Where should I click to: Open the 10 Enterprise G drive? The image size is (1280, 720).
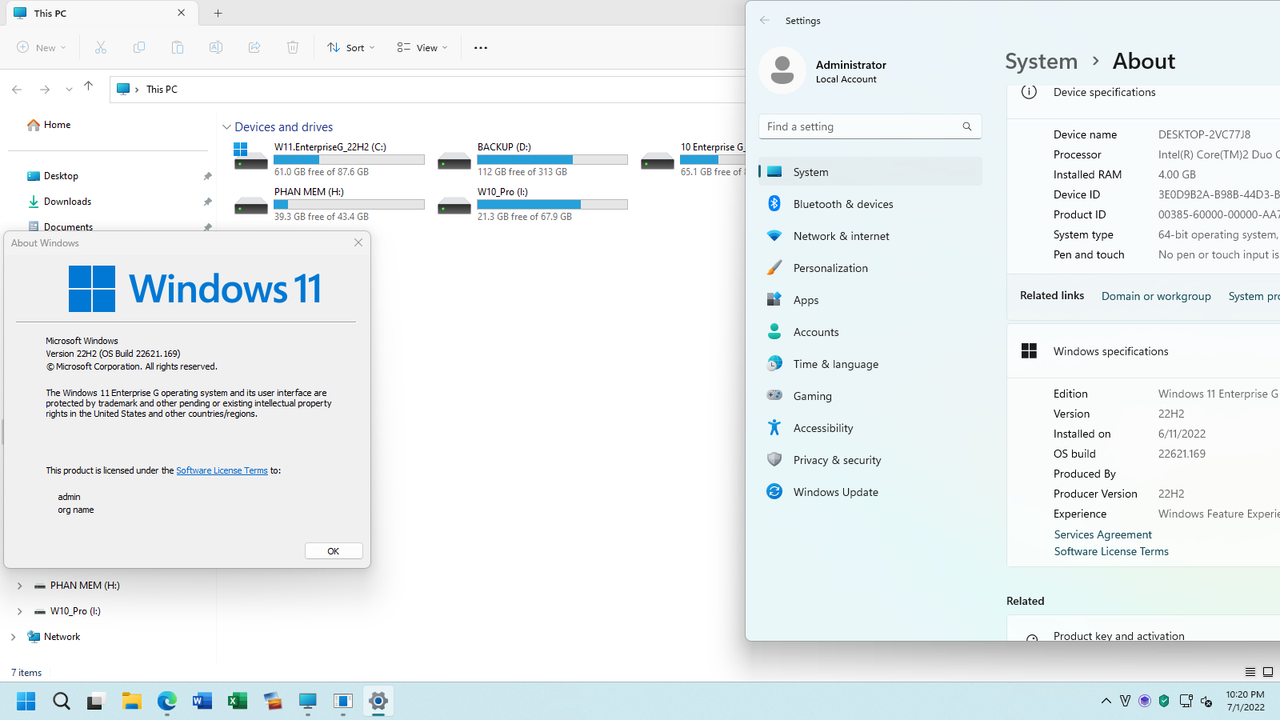[x=693, y=159]
